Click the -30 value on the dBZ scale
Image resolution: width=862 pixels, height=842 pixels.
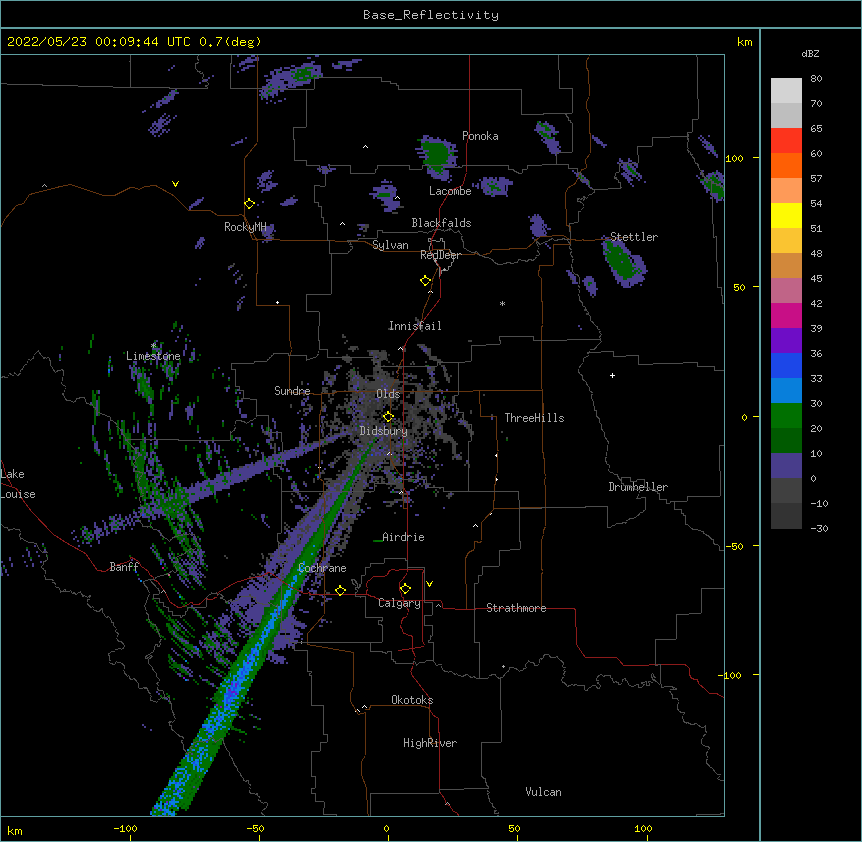tap(819, 528)
